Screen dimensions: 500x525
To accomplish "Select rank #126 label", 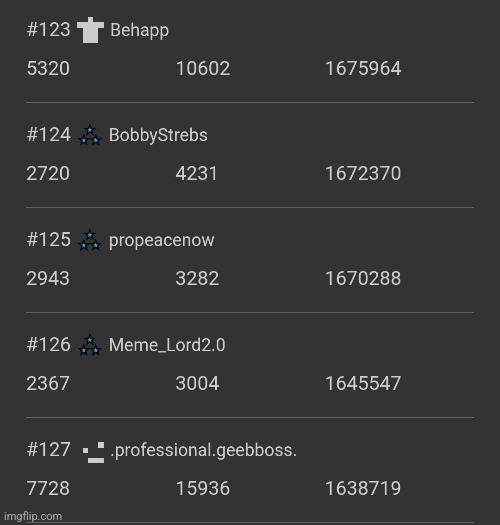I will (49, 345).
